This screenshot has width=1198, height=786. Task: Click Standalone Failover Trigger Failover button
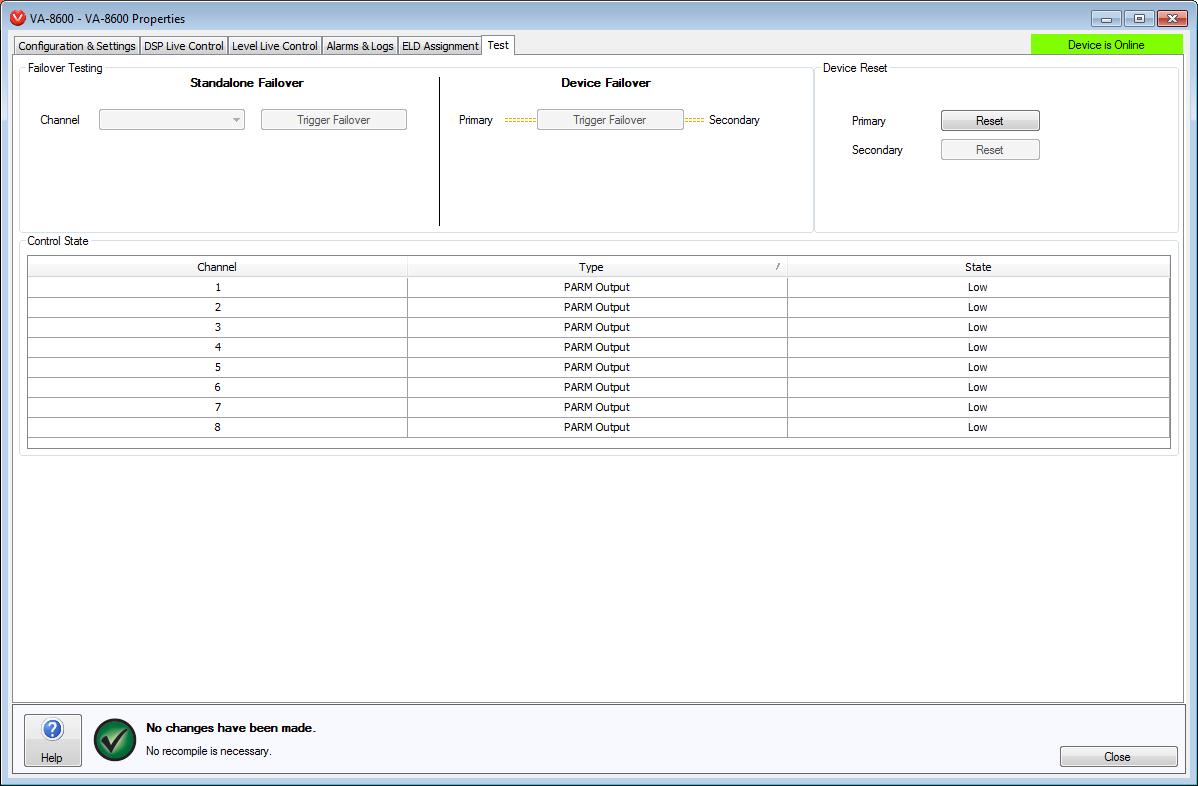334,120
